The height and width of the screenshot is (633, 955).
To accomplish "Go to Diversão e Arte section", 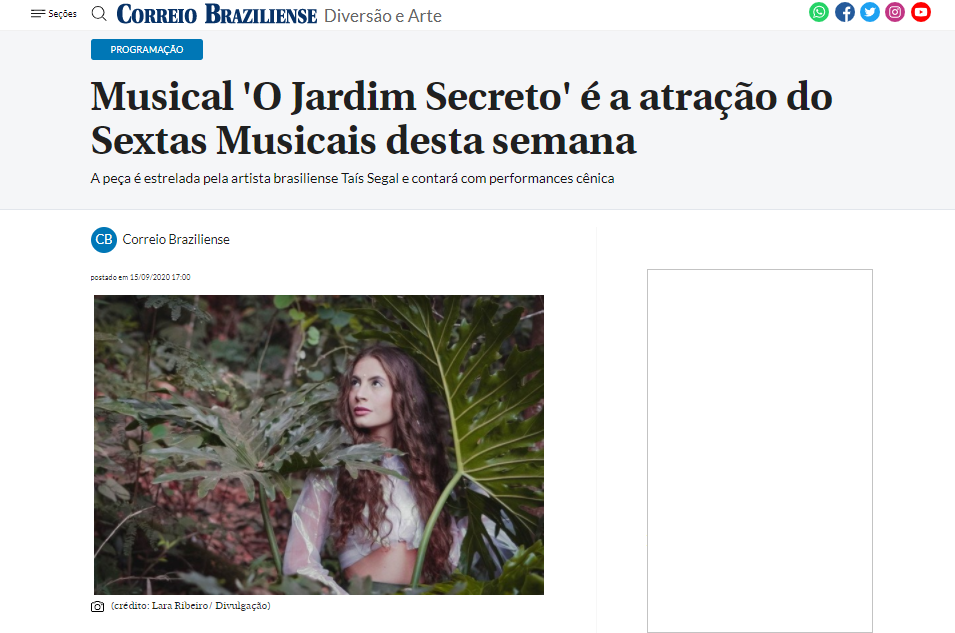I will (x=382, y=16).
